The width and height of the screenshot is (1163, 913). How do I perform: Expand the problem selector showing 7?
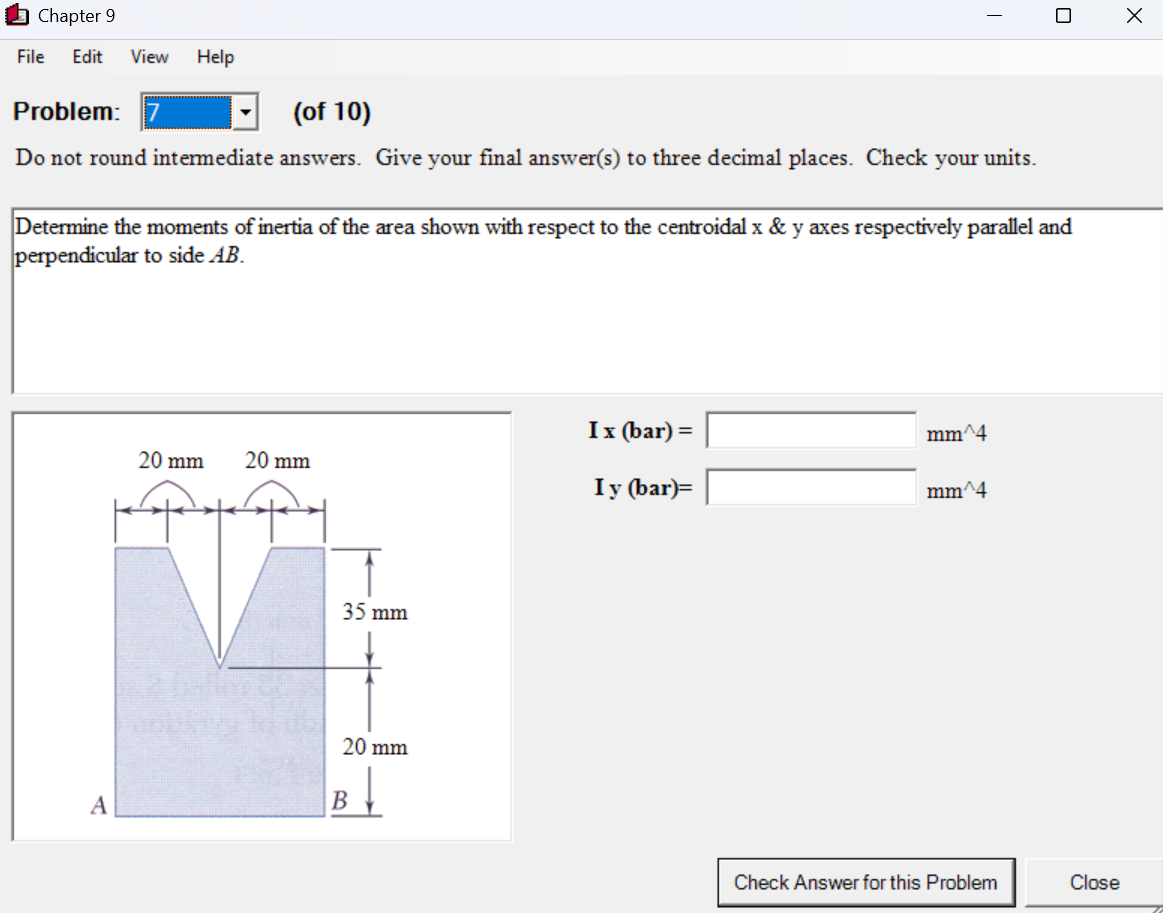tap(246, 112)
